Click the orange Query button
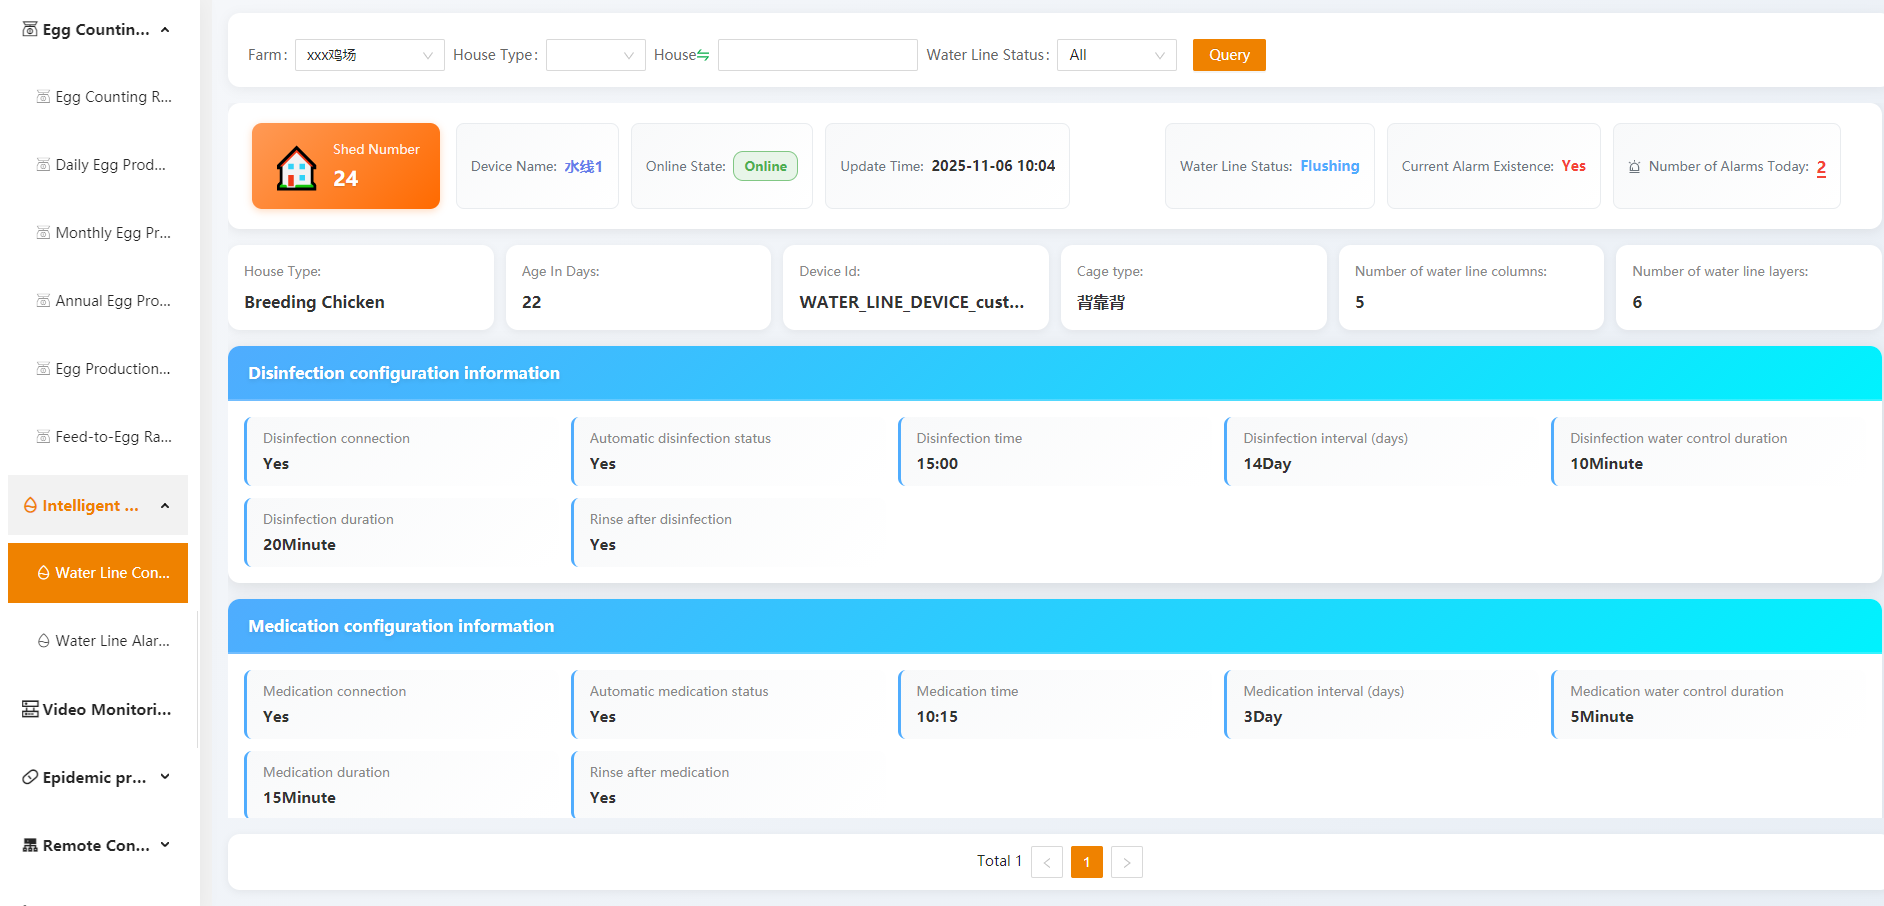The image size is (1884, 906). pyautogui.click(x=1229, y=55)
